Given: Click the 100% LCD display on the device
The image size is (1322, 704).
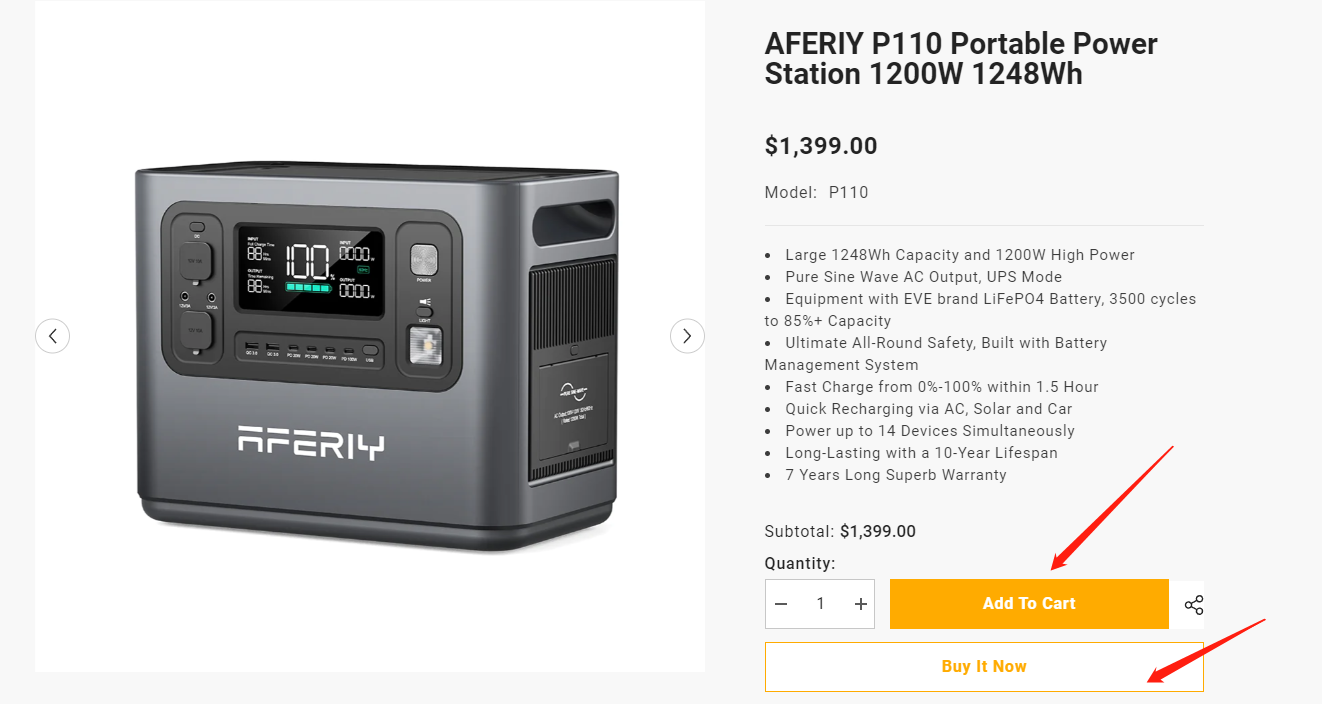Looking at the screenshot, I should coord(309,270).
